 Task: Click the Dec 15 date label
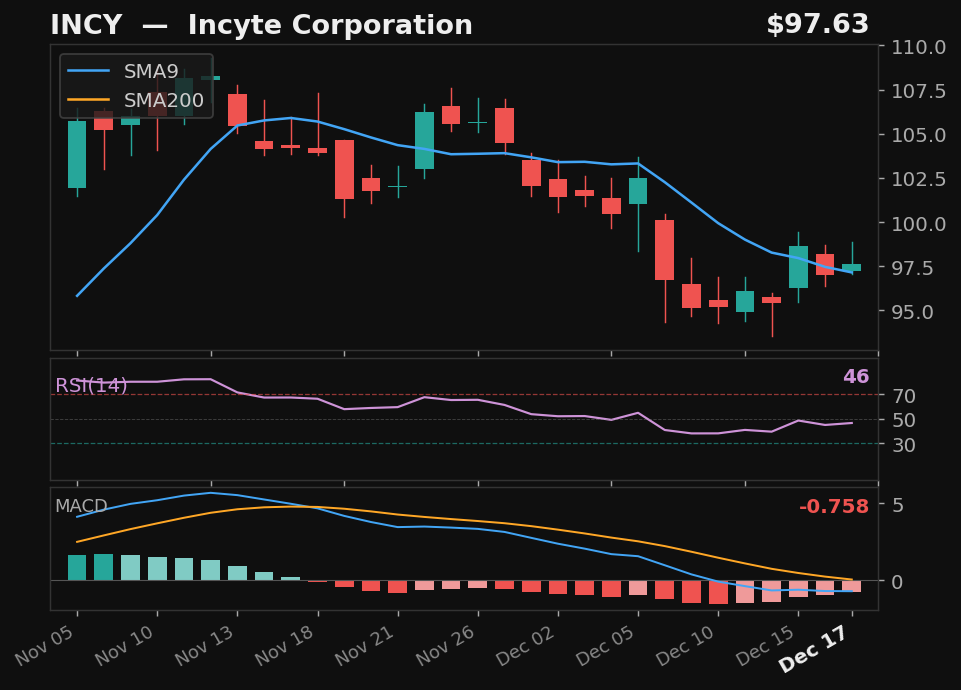(x=766, y=646)
